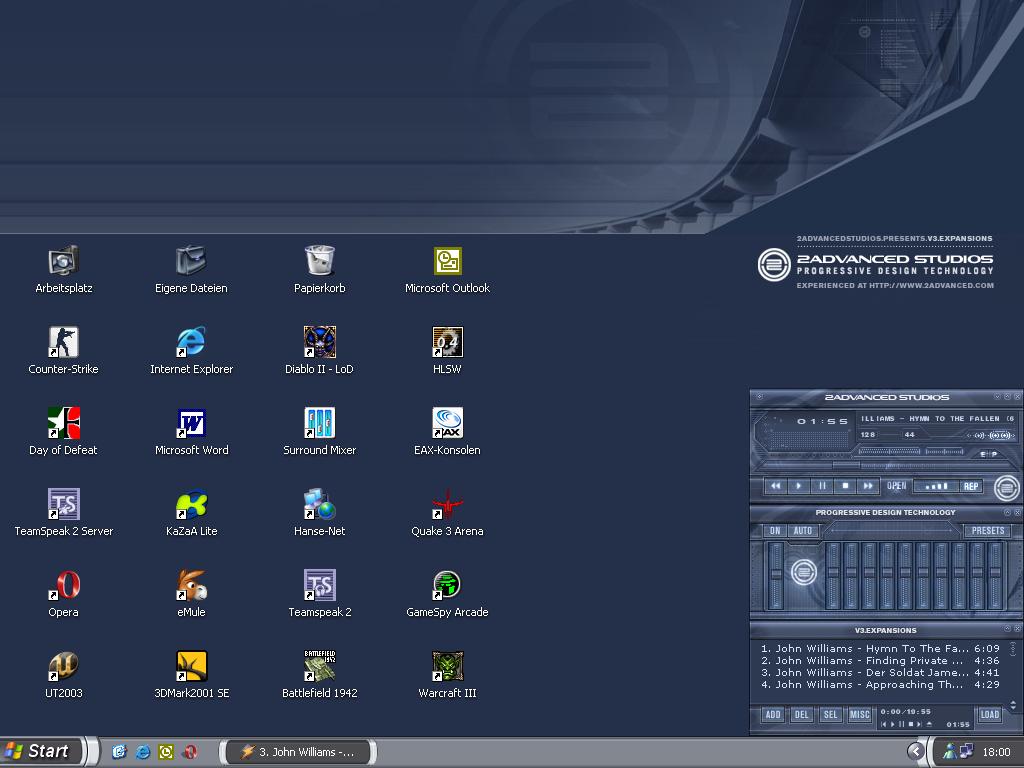Launch Quake 3 Arena shortcut
1024x768 pixels.
coord(447,512)
